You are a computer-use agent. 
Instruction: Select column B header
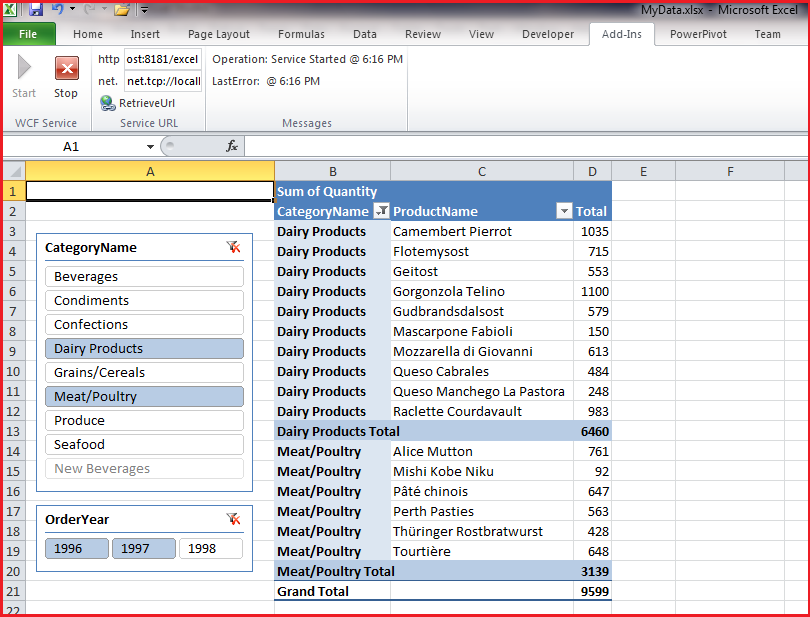click(x=333, y=172)
